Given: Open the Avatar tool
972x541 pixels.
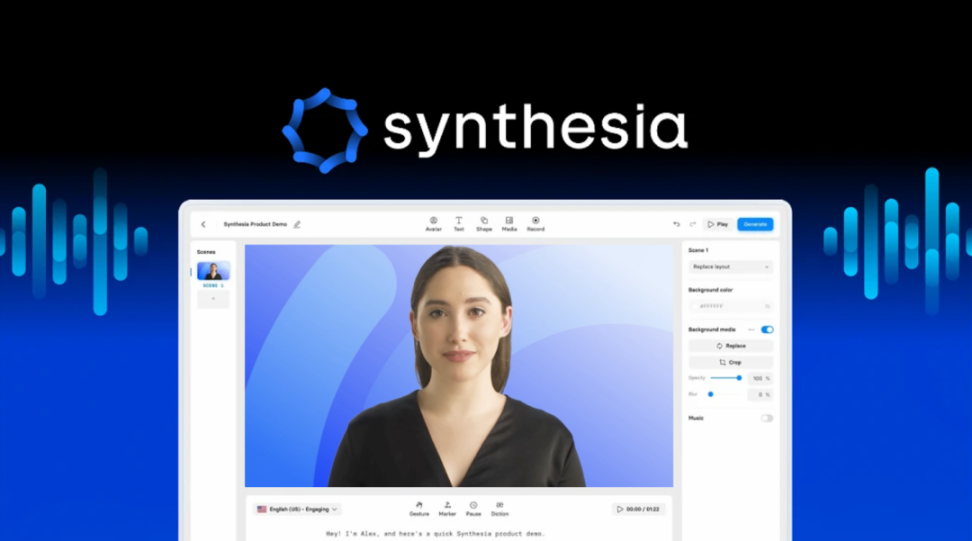Looking at the screenshot, I should 433,223.
